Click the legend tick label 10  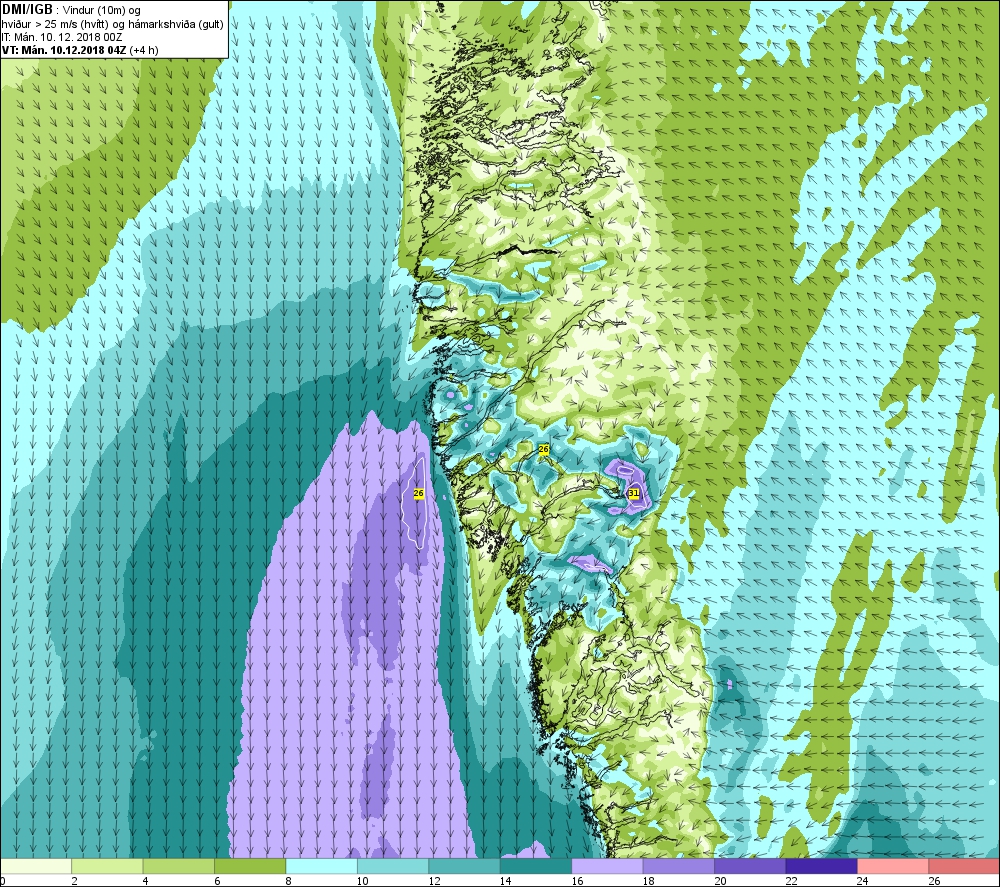tap(362, 881)
